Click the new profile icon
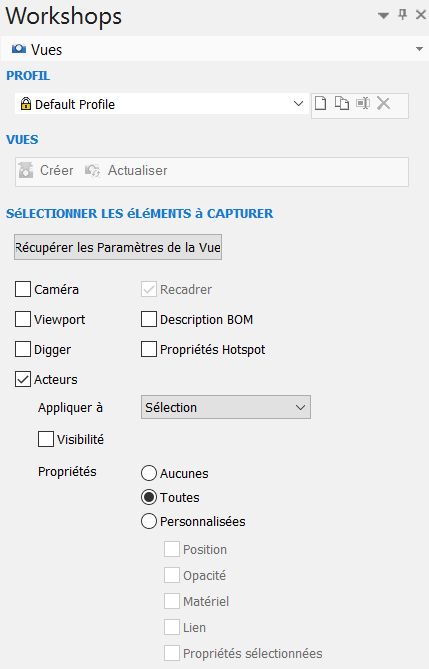This screenshot has height=669, width=429. 321,104
